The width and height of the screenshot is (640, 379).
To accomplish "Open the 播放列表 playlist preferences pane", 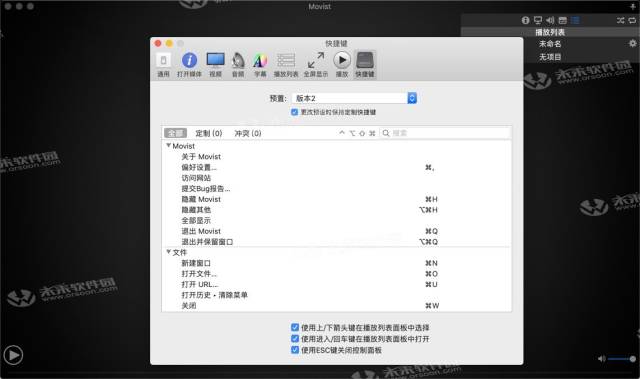I will [x=286, y=64].
